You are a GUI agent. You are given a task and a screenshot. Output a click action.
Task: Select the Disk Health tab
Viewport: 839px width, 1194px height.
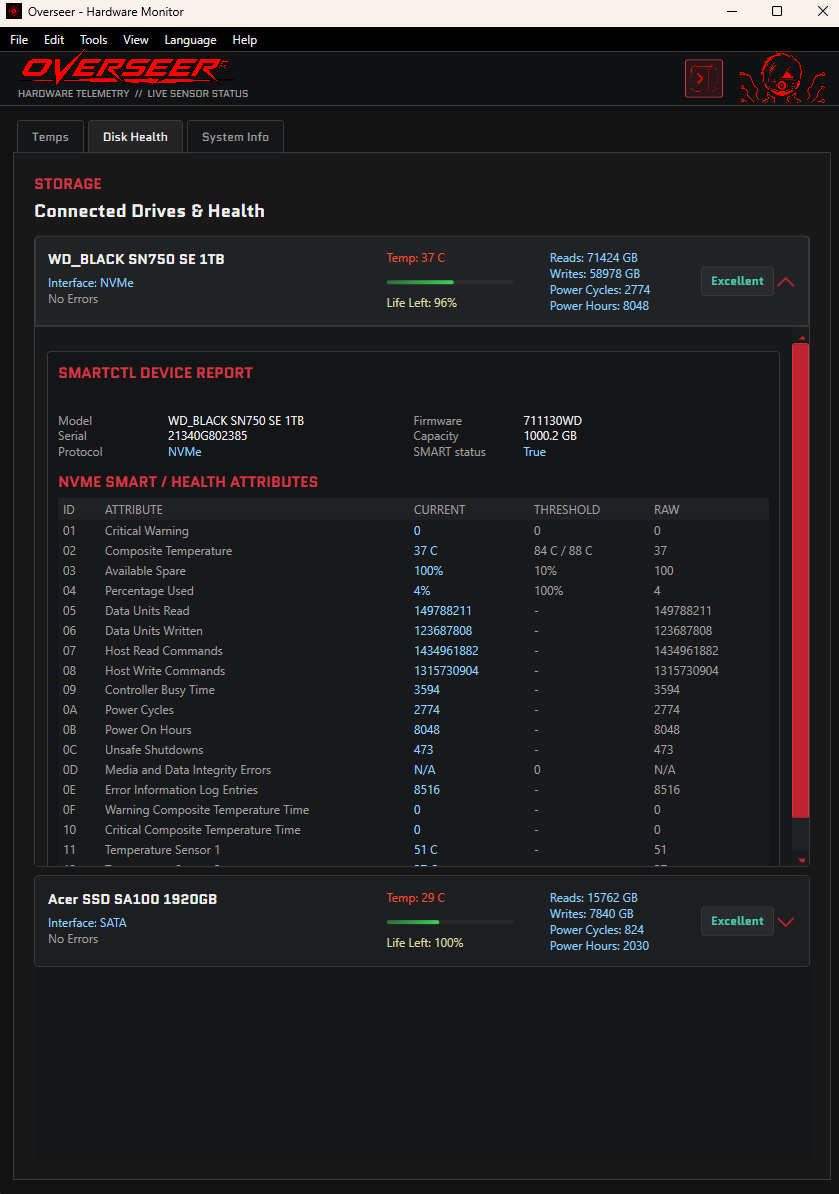pyautogui.click(x=136, y=137)
